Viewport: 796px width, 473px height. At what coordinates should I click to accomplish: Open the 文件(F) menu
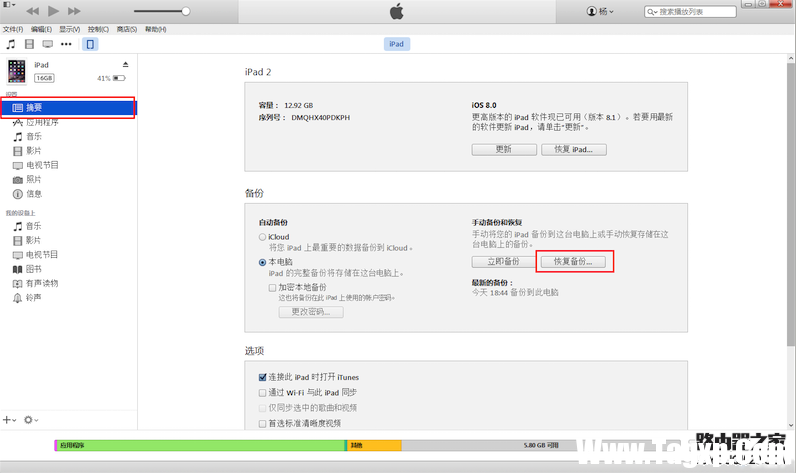point(13,29)
